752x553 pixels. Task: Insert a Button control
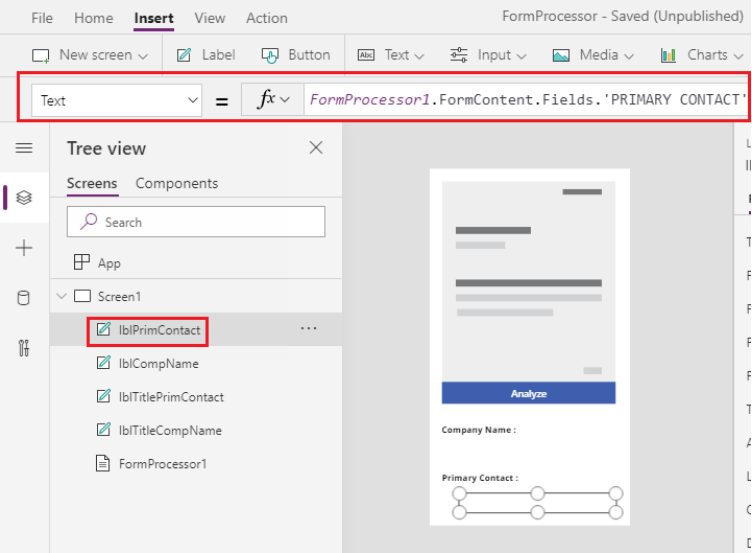click(x=296, y=55)
